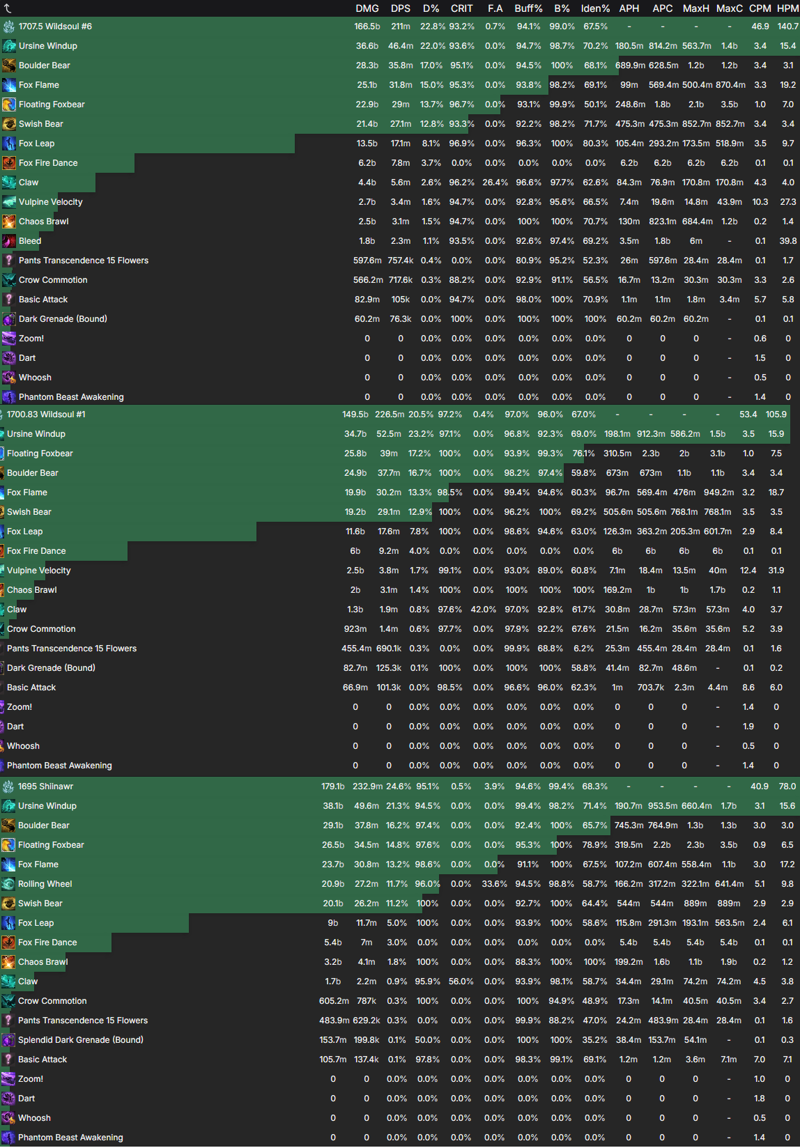Click the class icon beside 1707.5 Wildsoul #6
The width and height of the screenshot is (800, 1148).
pos(9,26)
